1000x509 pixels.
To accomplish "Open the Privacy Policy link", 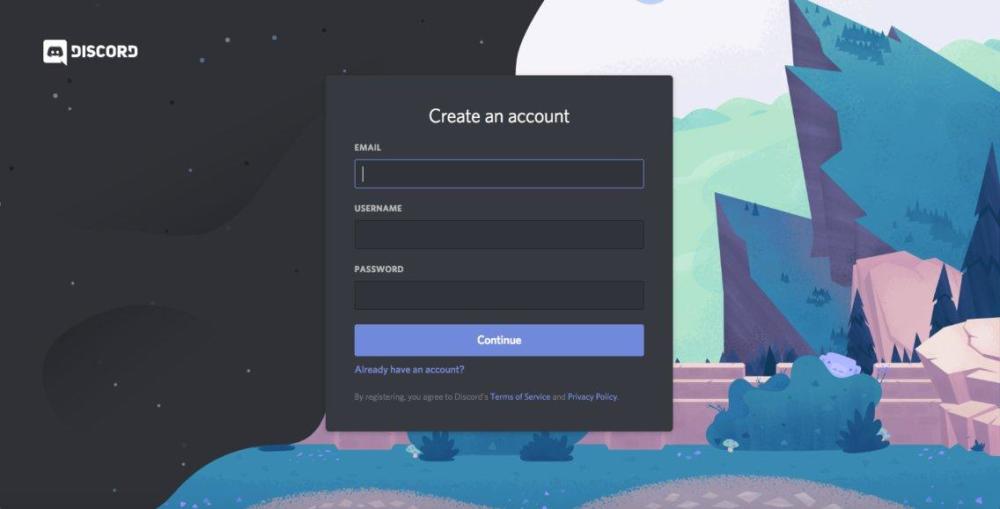I will (x=592, y=397).
